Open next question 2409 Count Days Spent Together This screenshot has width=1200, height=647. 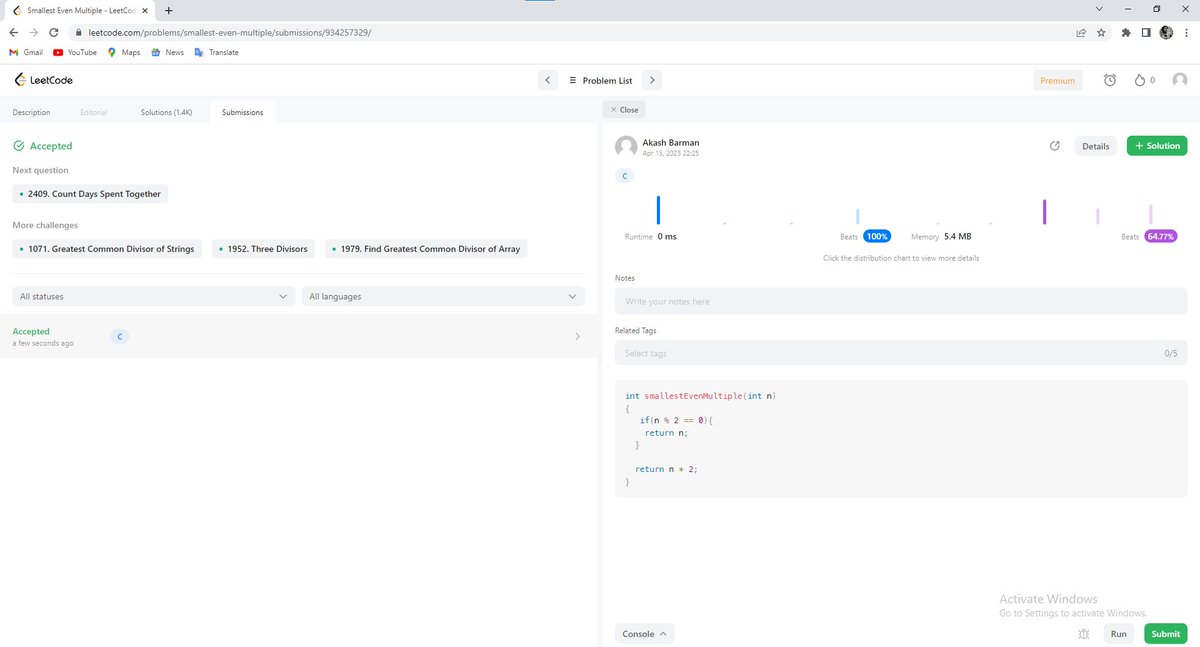coord(90,194)
